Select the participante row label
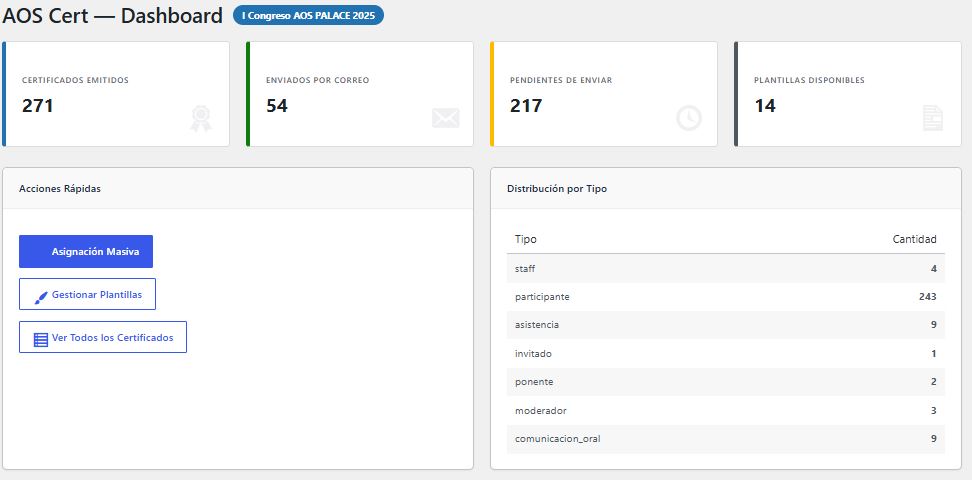972x480 pixels. [x=542, y=297]
